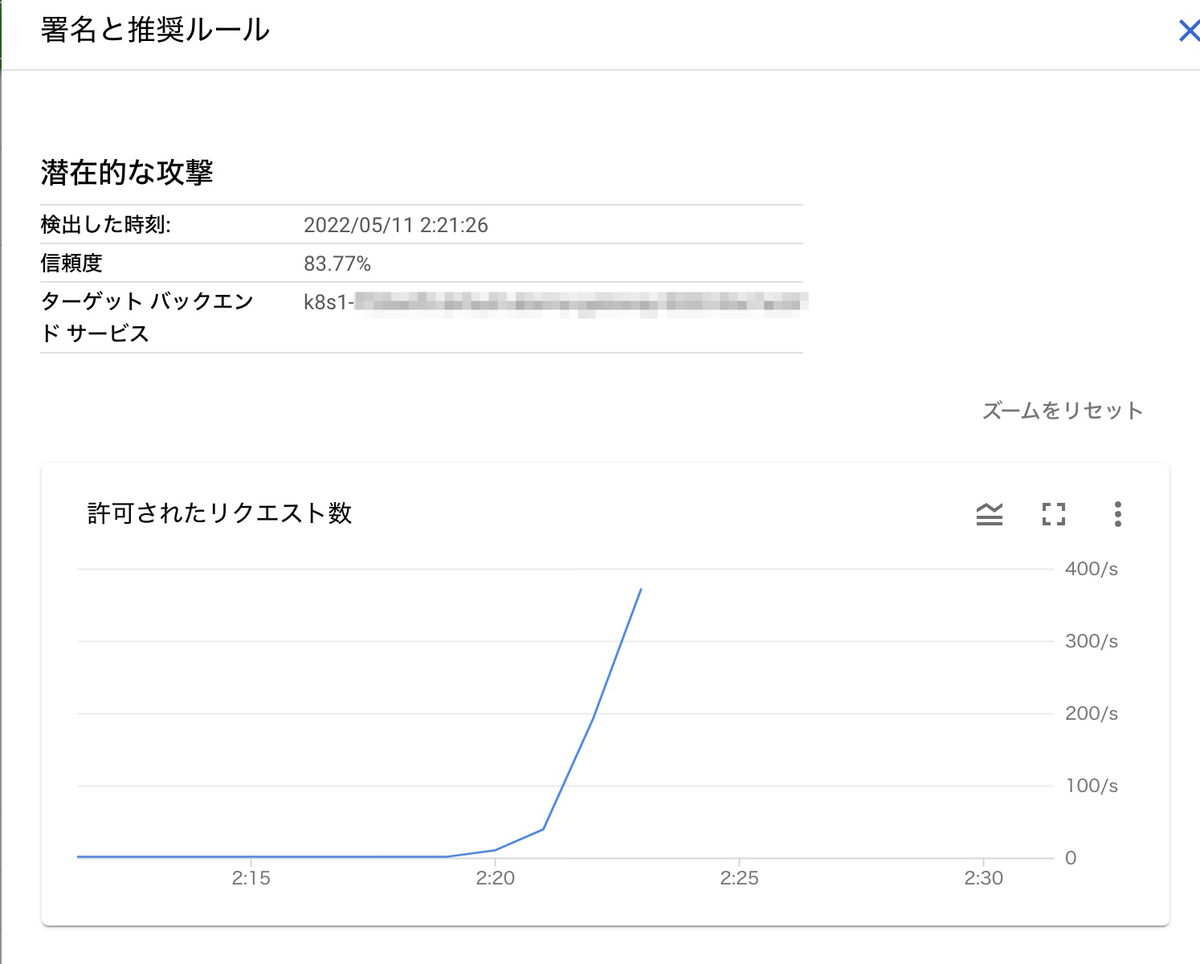Click the 潜在的な攻撃 heading
This screenshot has width=1200, height=964.
coord(127,172)
